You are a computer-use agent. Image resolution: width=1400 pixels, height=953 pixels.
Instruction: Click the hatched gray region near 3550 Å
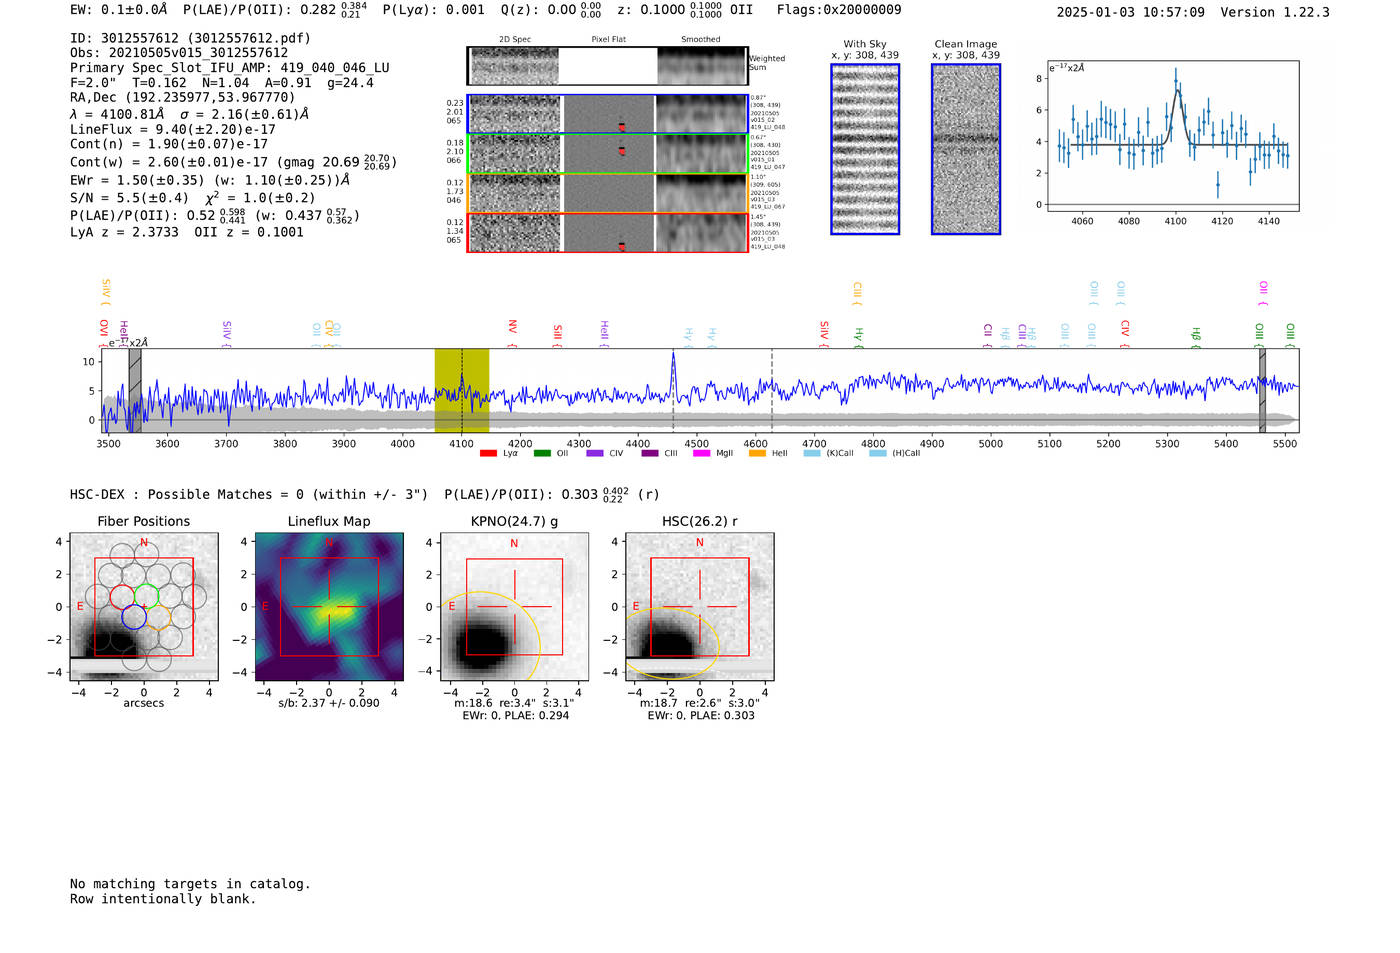pos(135,390)
